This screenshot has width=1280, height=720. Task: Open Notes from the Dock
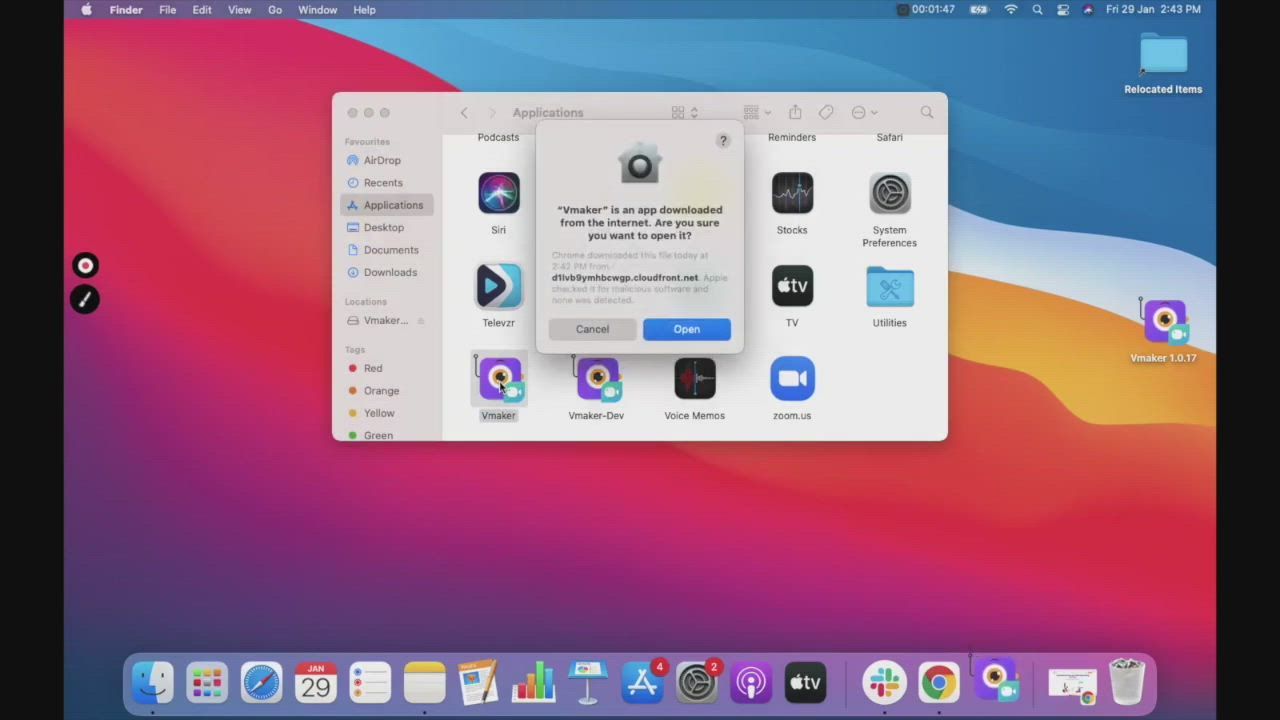coord(424,684)
